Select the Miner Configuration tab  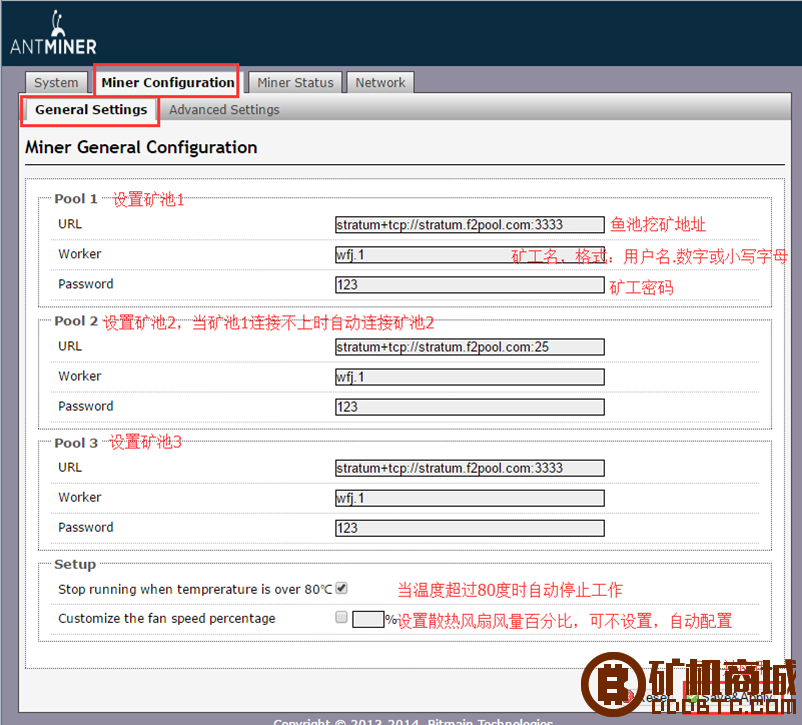click(x=167, y=82)
